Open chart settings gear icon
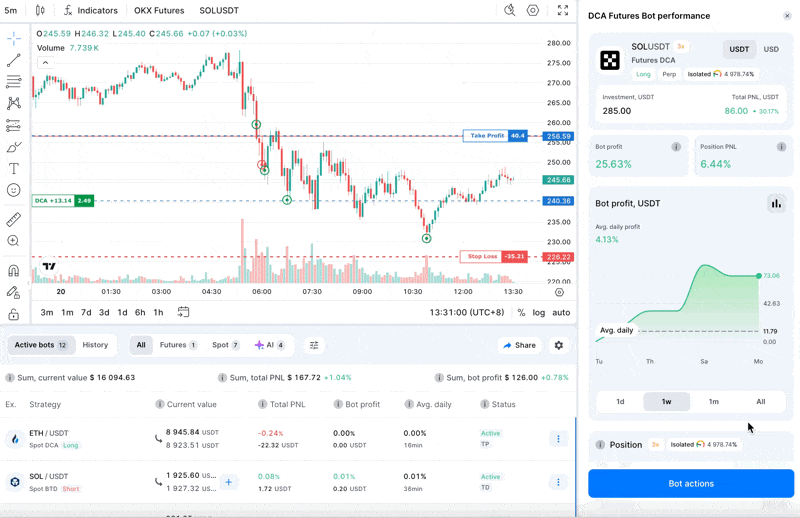This screenshot has width=800, height=518. 533,11
